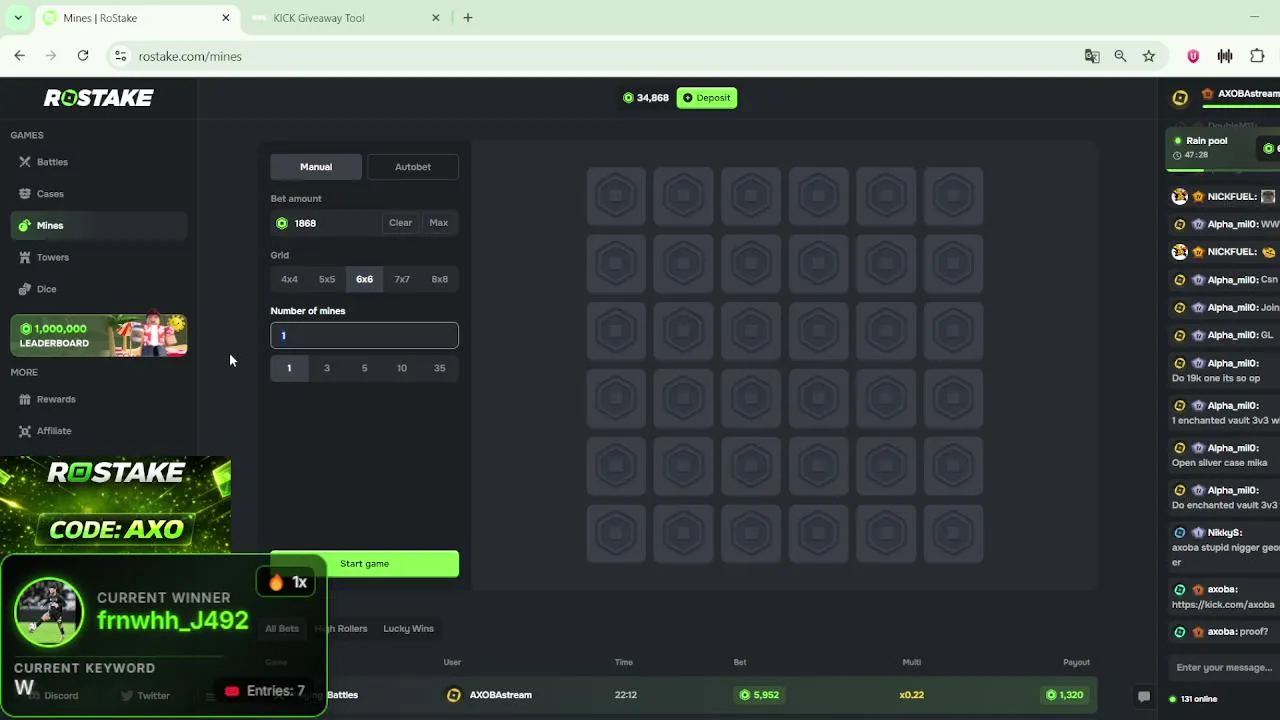Viewport: 1280px width, 720px height.
Task: Switch to Lucky Wins tab
Action: [408, 628]
